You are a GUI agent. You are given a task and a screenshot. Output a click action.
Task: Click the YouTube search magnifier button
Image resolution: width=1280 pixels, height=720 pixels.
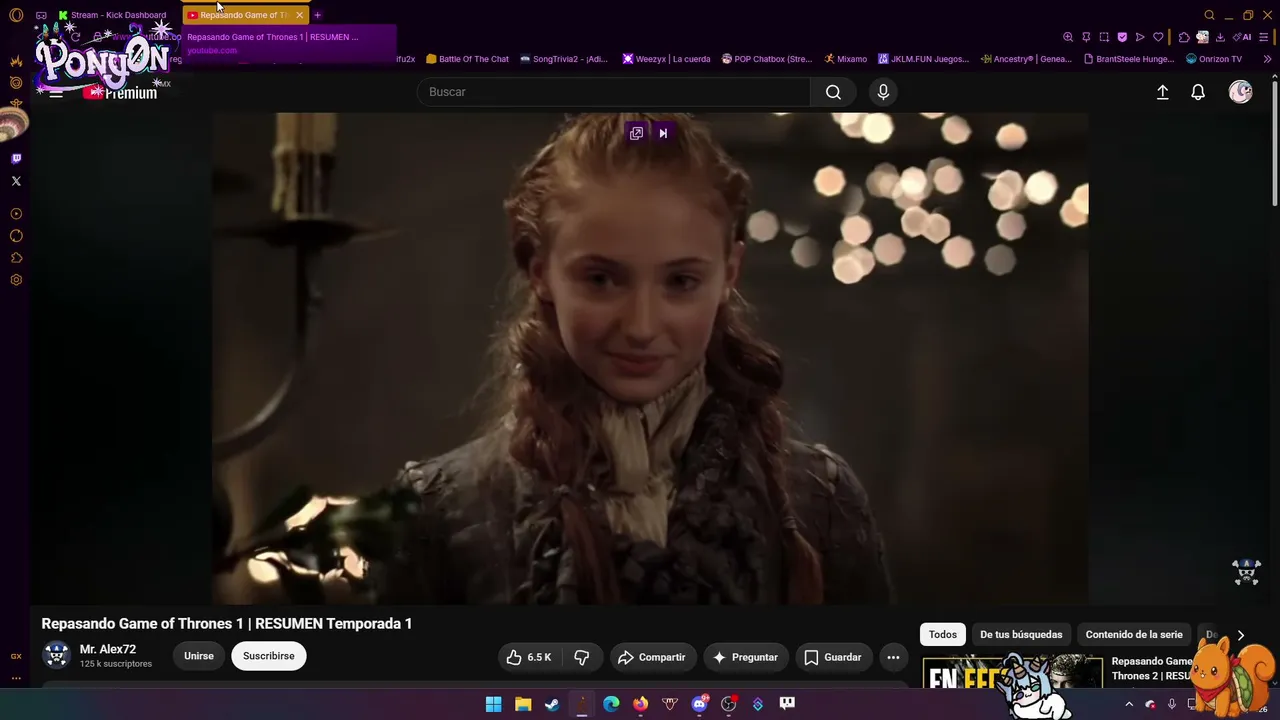833,92
